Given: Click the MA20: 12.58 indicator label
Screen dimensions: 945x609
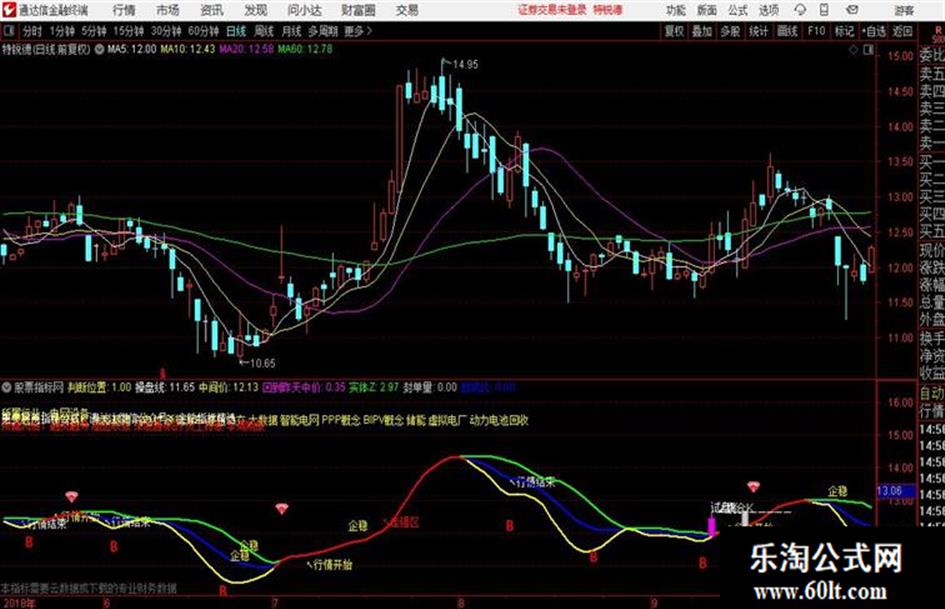Looking at the screenshot, I should 246,49.
